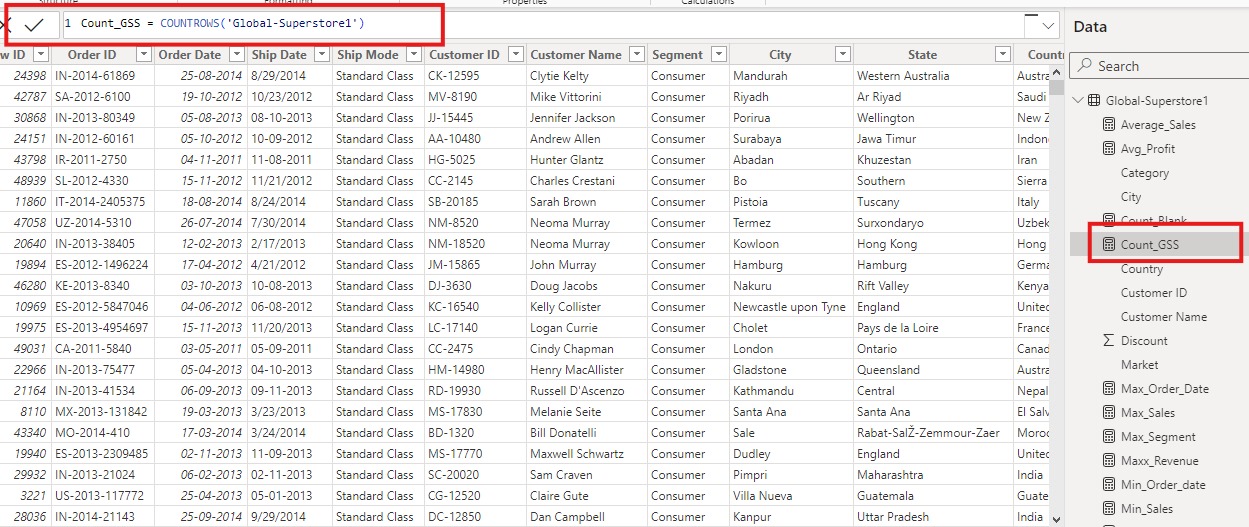The width and height of the screenshot is (1249, 527).
Task: Select the Country field in Data pane
Action: point(1142,268)
